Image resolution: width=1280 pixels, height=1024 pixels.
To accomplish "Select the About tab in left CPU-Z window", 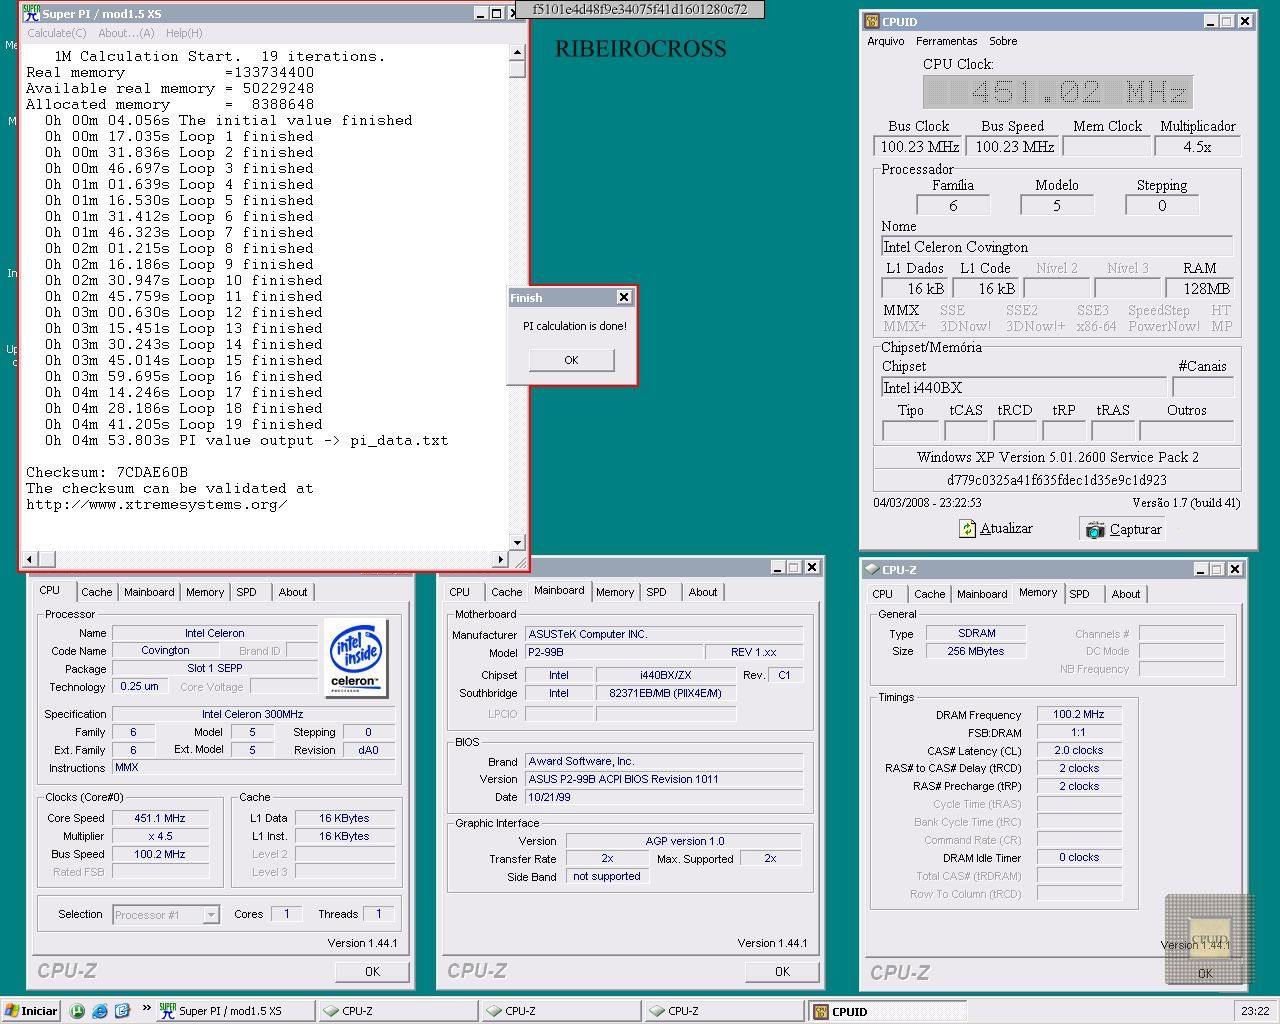I will coord(293,592).
